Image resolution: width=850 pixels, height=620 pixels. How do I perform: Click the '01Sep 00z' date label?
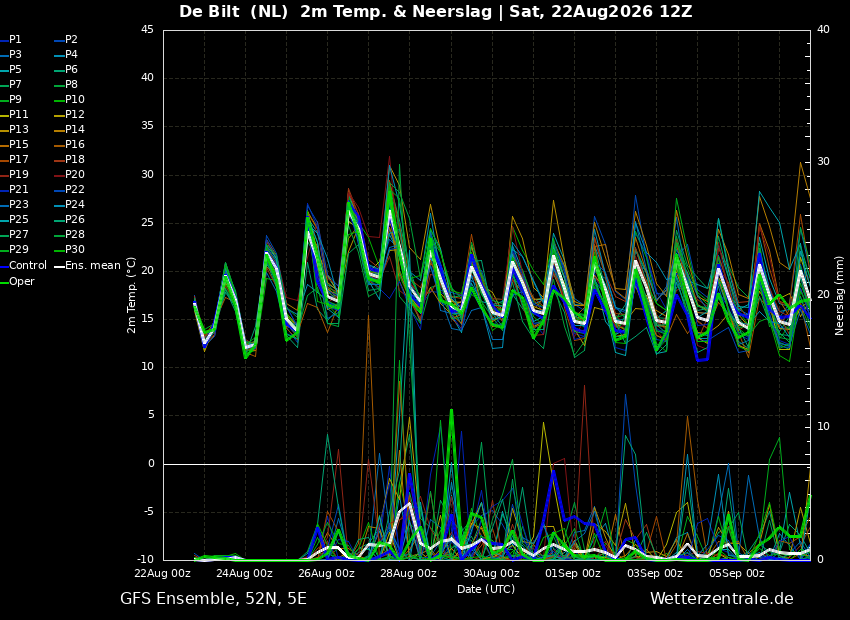[x=573, y=573]
